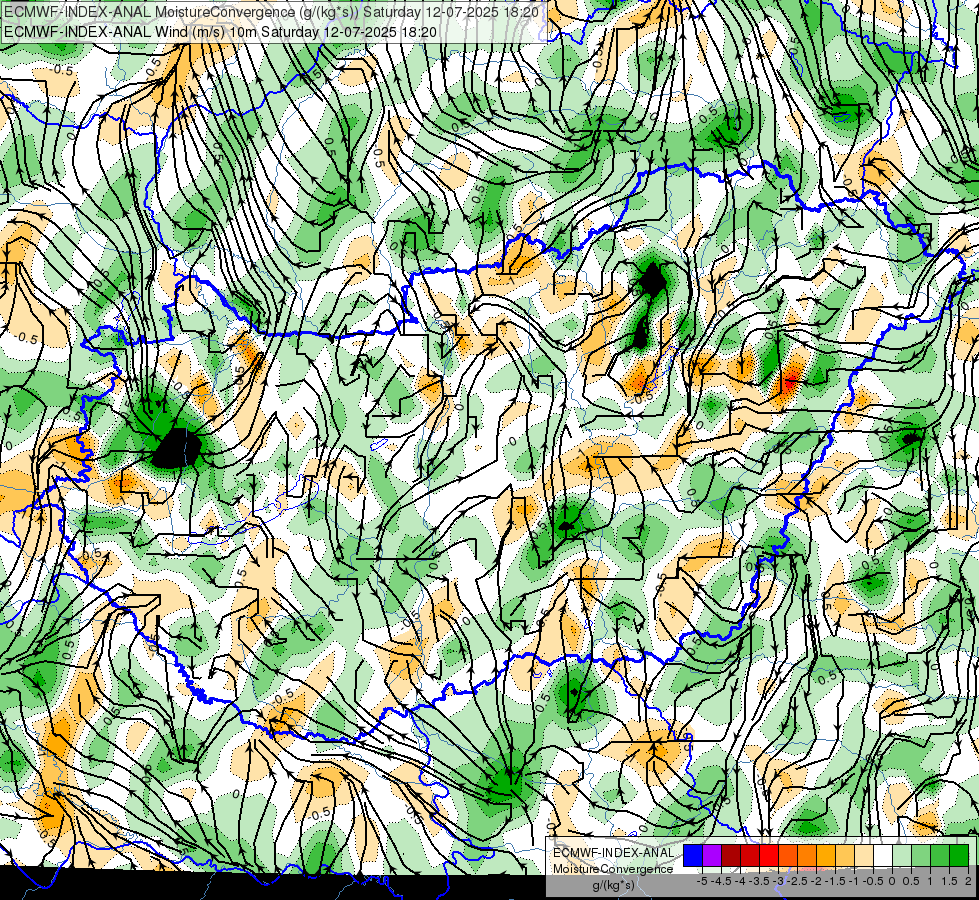Pick the darkest red legend swatch
979x900 pixels.
point(731,856)
